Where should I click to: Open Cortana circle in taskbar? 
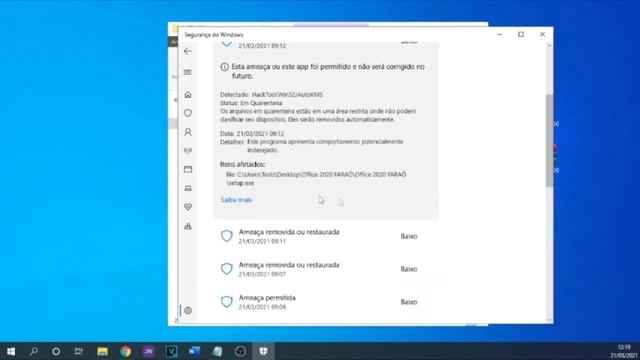tap(56, 351)
